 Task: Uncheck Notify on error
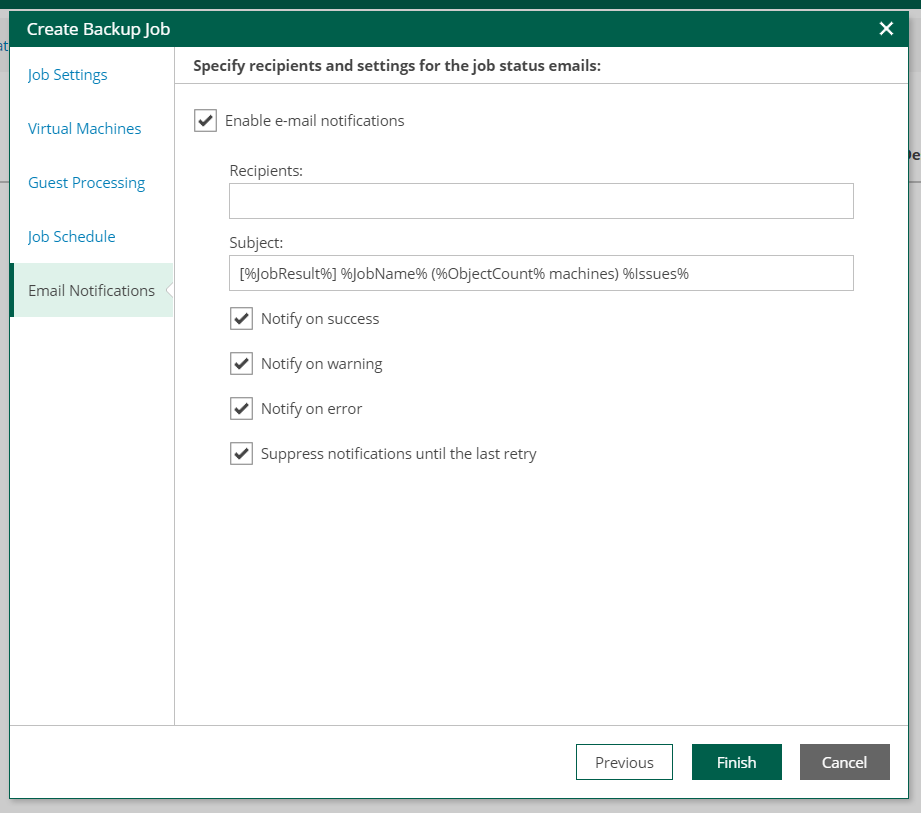241,408
